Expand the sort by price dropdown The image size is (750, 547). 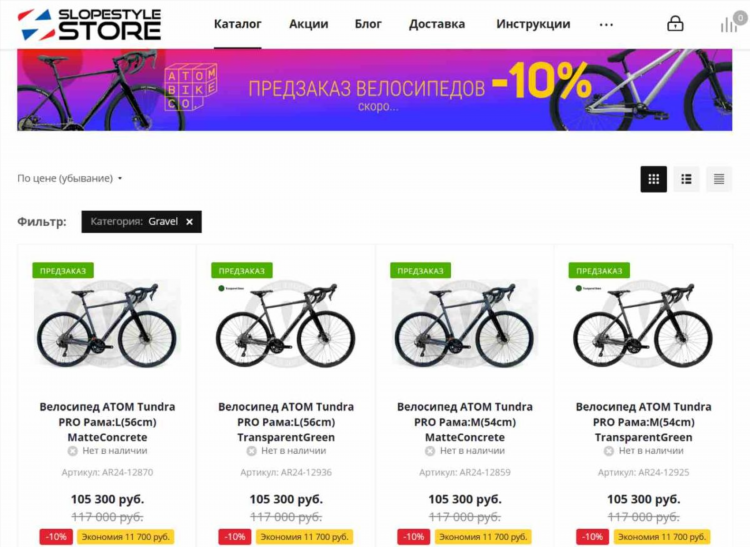click(x=70, y=178)
